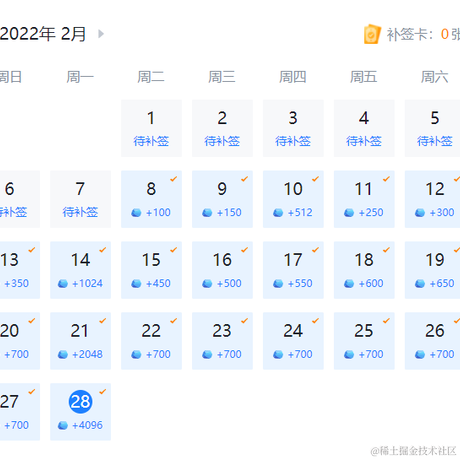Click 待补签 link on day 1
Viewport: 460px width, 460px height.
(151, 141)
